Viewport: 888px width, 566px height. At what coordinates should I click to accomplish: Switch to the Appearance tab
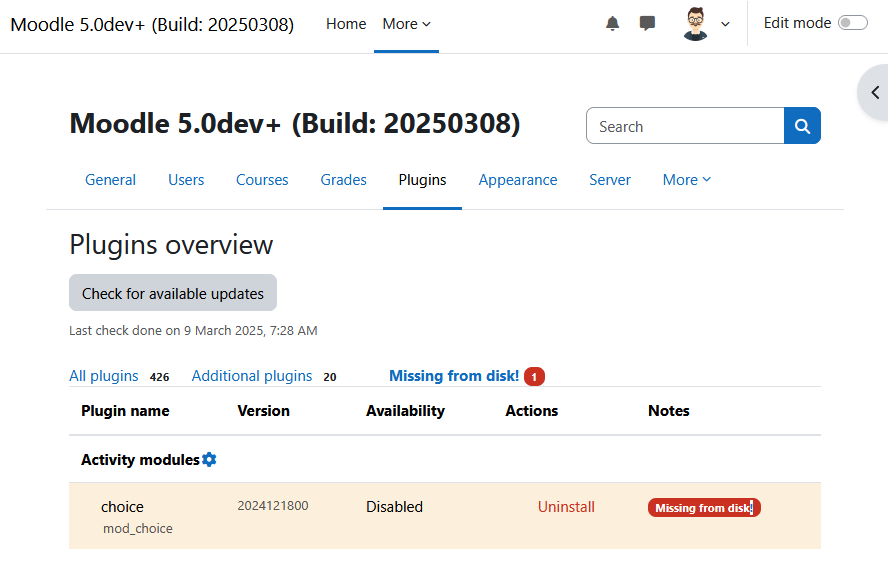click(518, 180)
